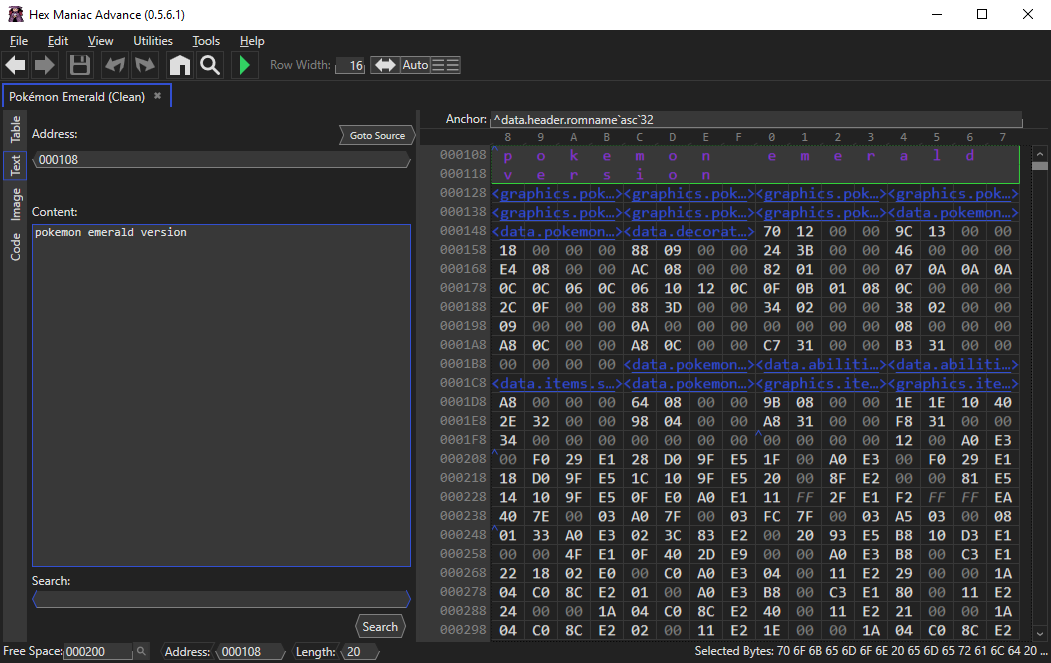
Task: Click the Back navigation arrow
Action: pyautogui.click(x=15, y=65)
